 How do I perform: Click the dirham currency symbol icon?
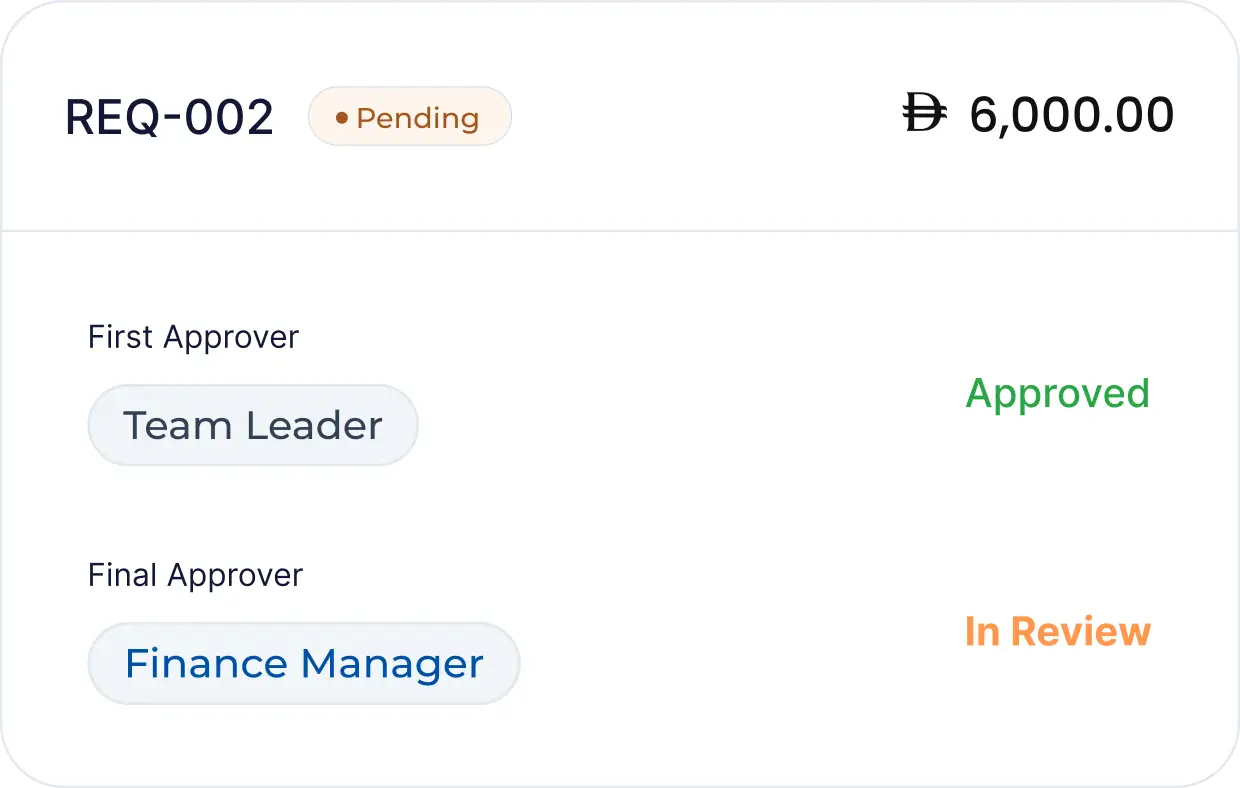924,115
